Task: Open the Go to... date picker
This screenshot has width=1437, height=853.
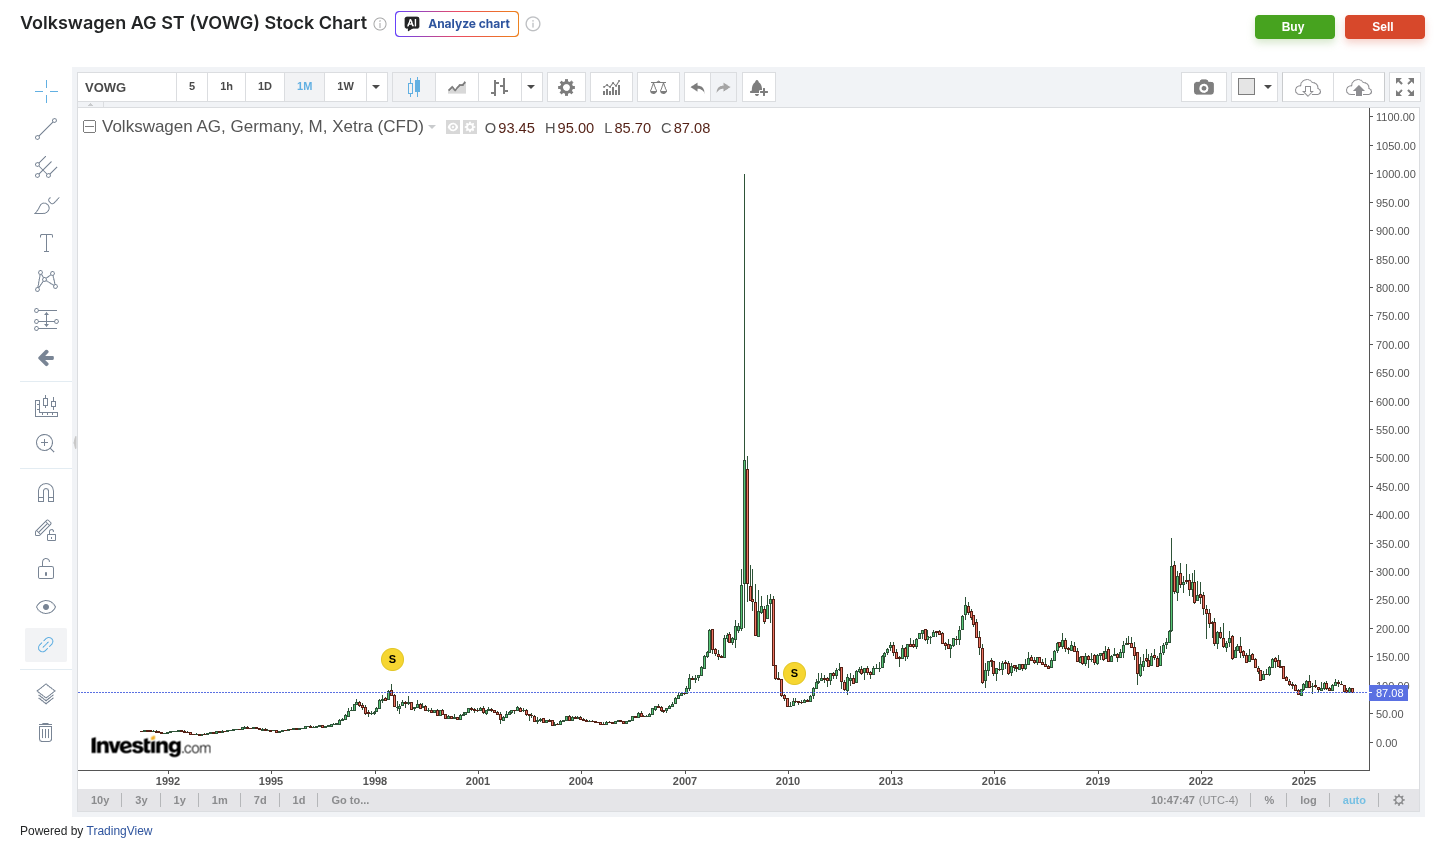Action: click(351, 800)
